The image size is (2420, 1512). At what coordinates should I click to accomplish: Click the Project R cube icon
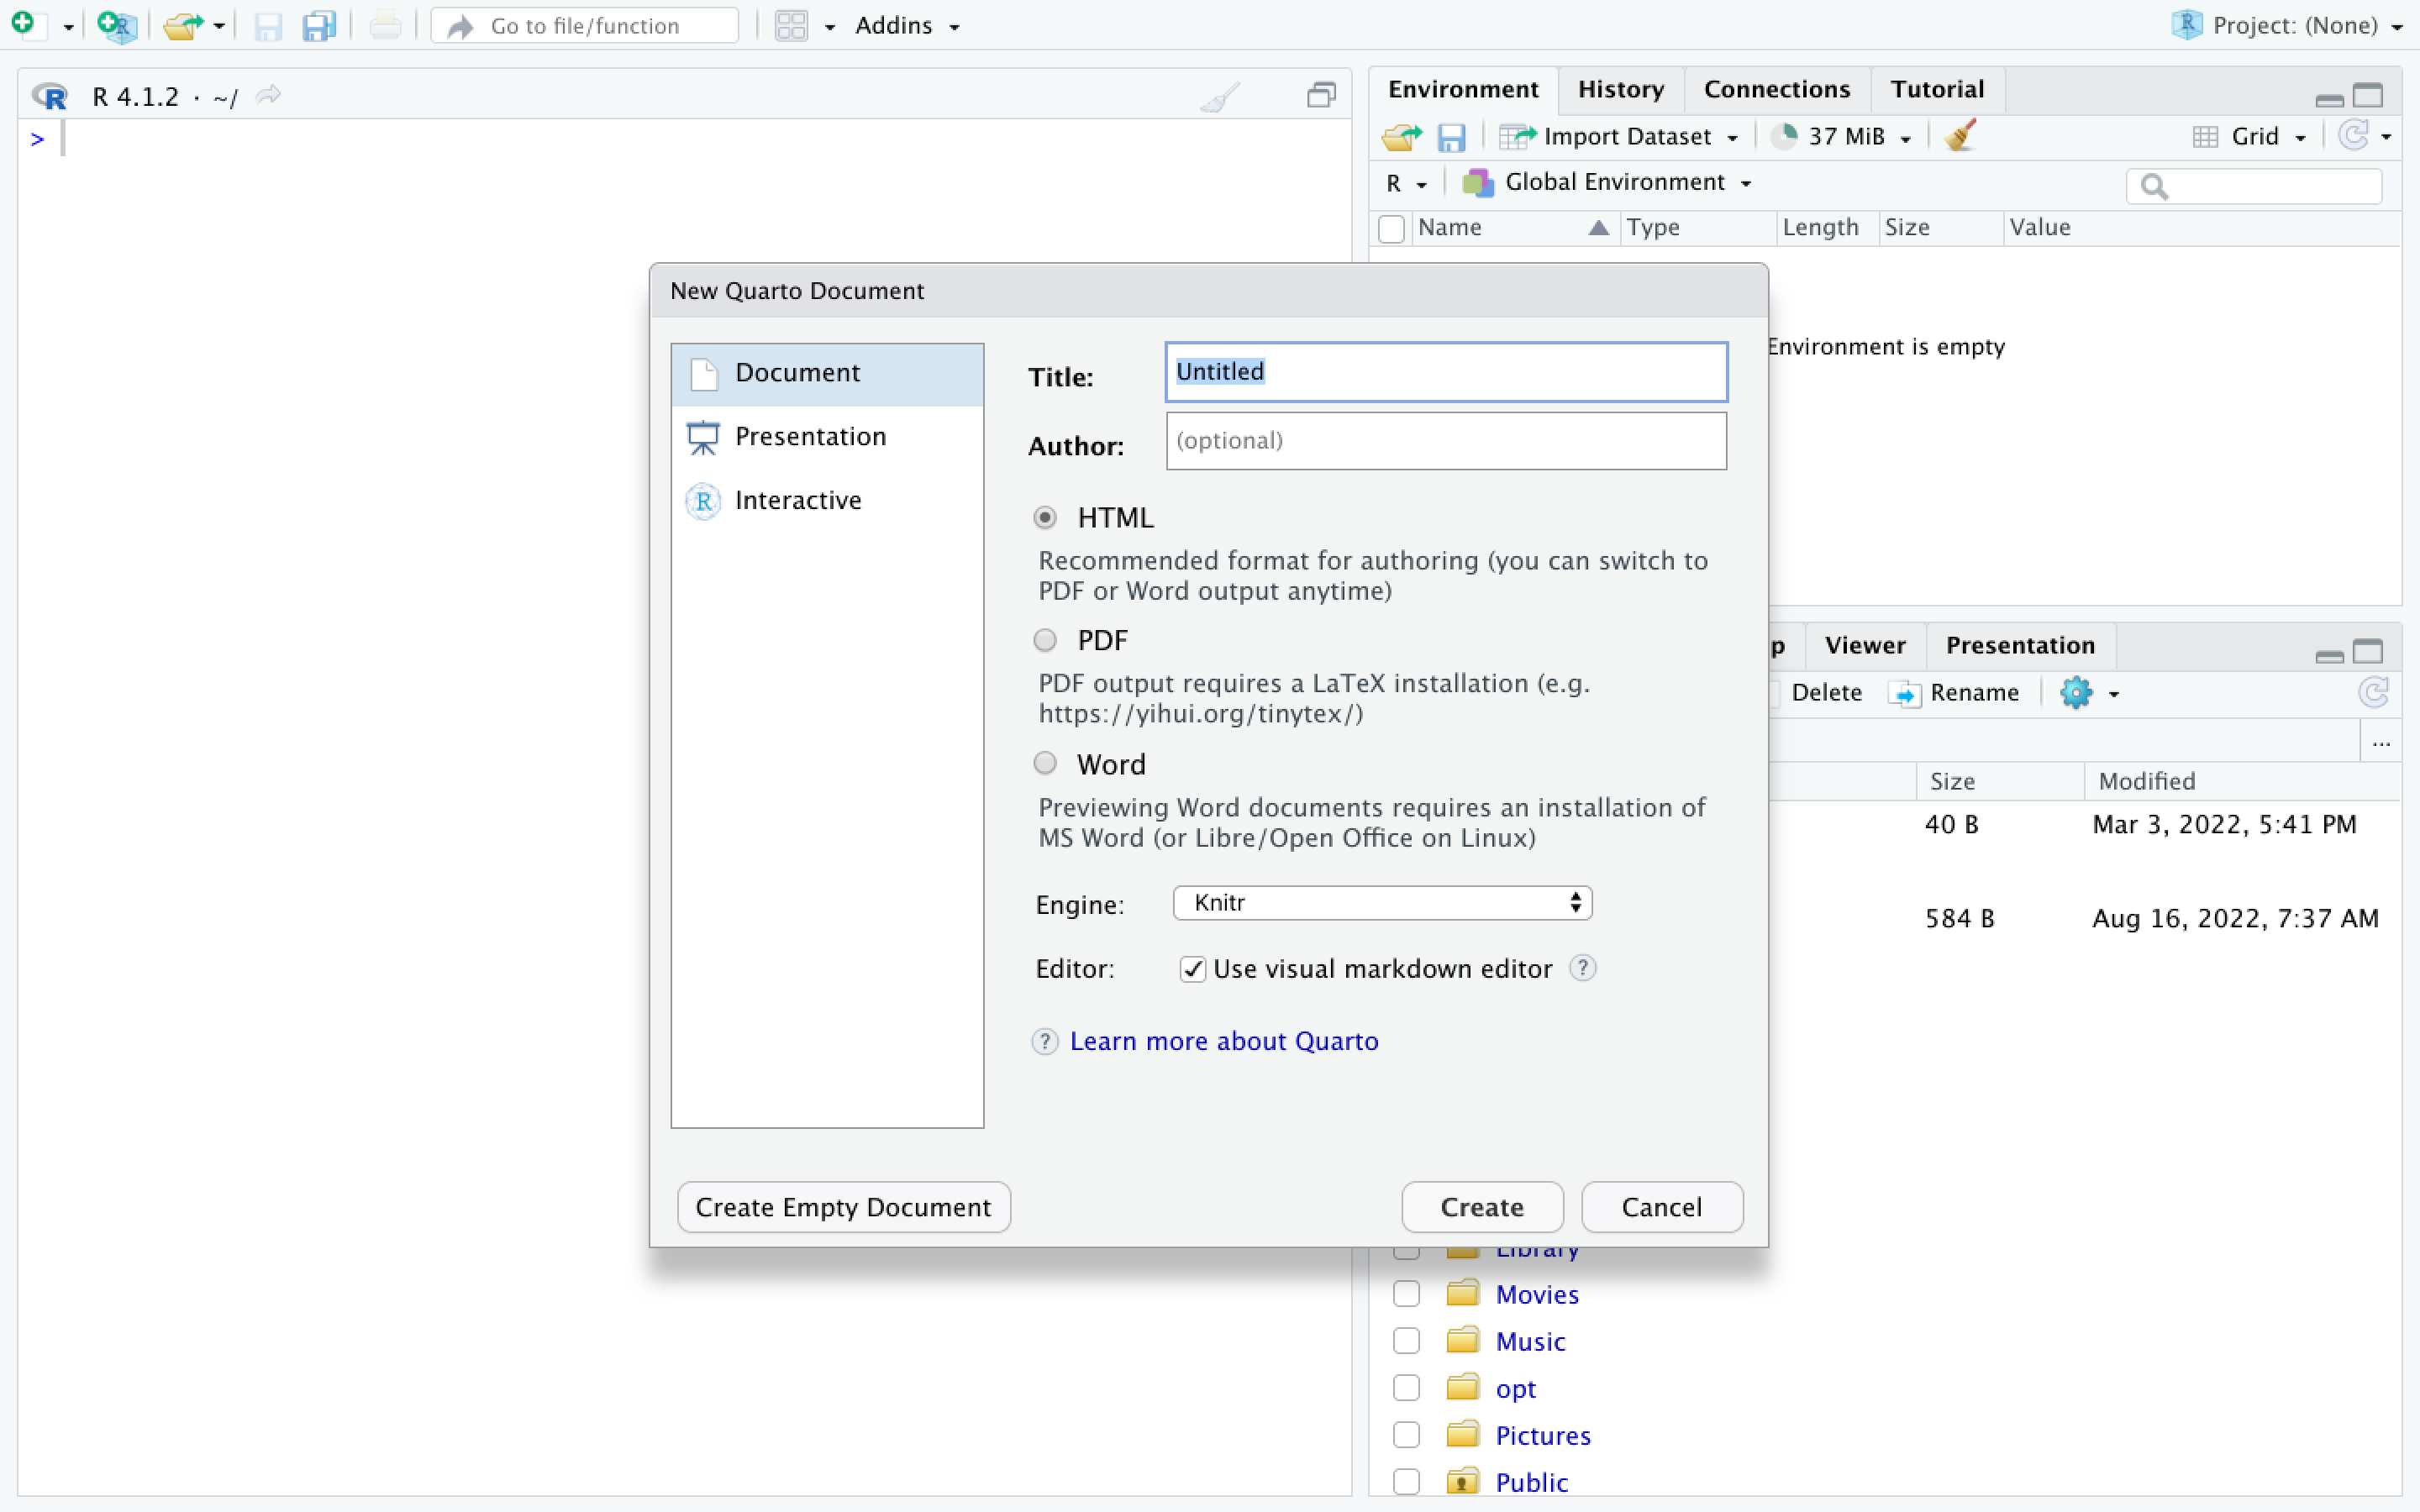tap(2187, 24)
